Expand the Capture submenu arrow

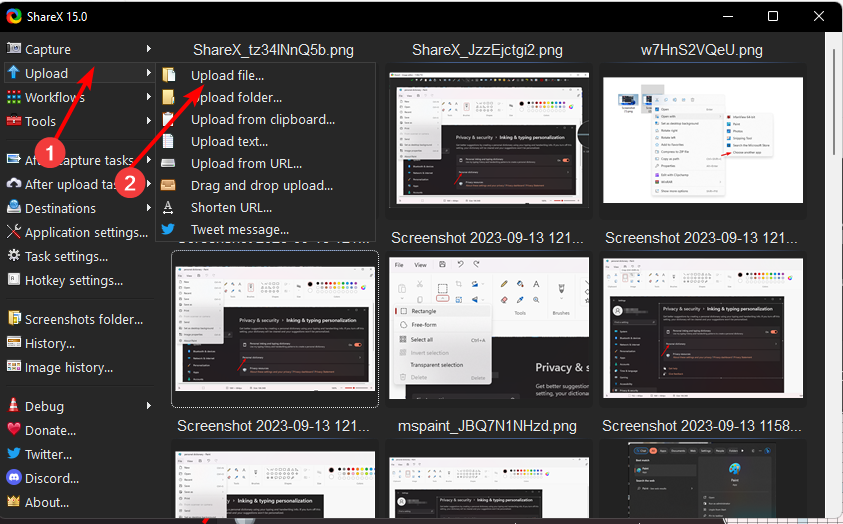(148, 49)
